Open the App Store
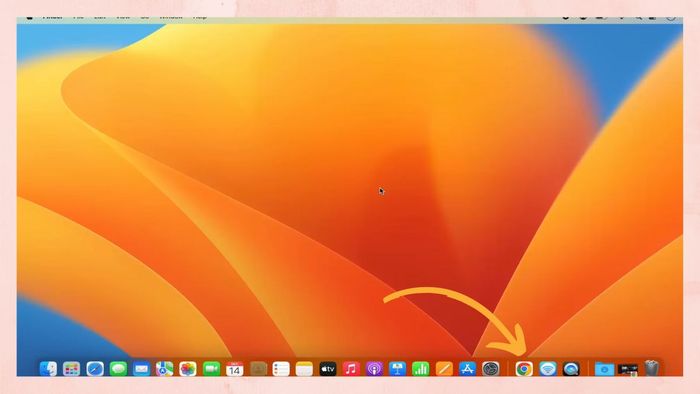The height and width of the screenshot is (394, 700). [x=467, y=369]
